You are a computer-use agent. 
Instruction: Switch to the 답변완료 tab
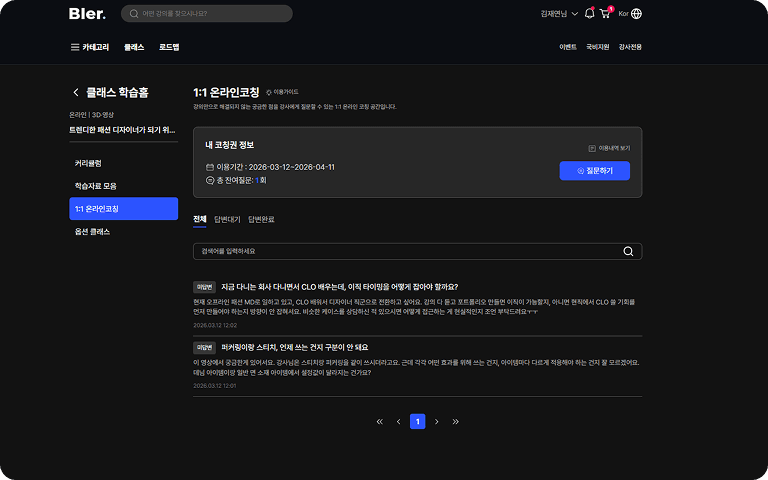pyautogui.click(x=261, y=220)
